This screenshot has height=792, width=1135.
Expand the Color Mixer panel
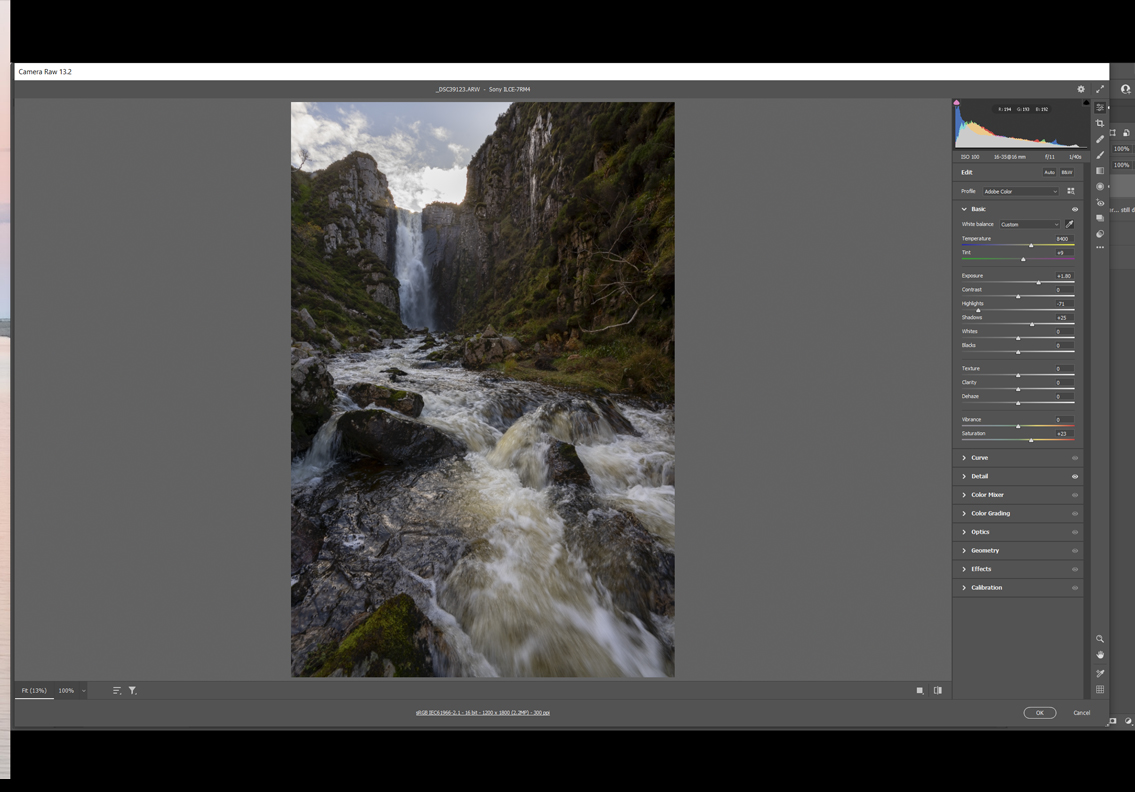tap(987, 495)
